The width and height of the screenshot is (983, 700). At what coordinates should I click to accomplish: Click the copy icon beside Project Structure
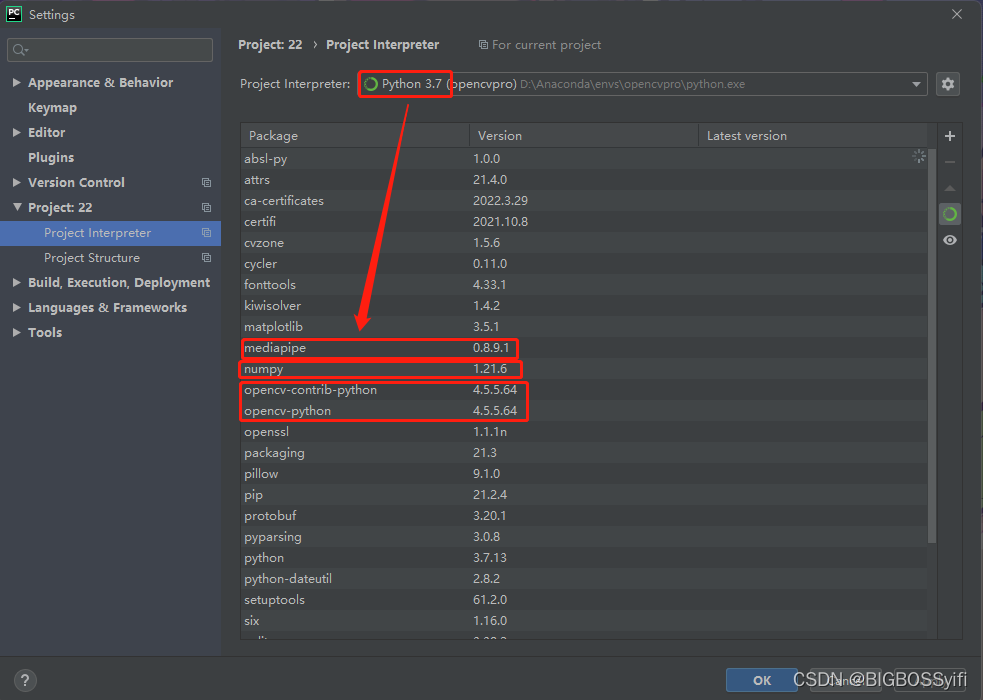tap(206, 258)
